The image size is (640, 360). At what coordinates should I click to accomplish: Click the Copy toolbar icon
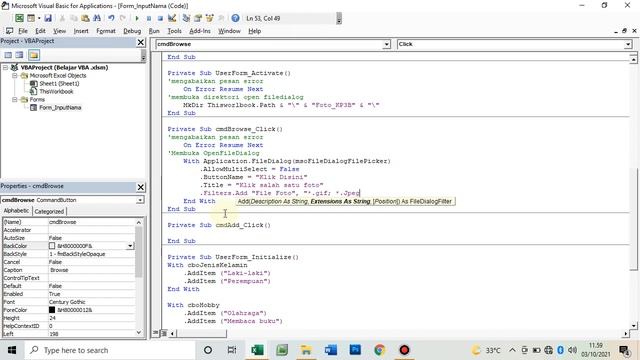pyautogui.click(x=74, y=18)
